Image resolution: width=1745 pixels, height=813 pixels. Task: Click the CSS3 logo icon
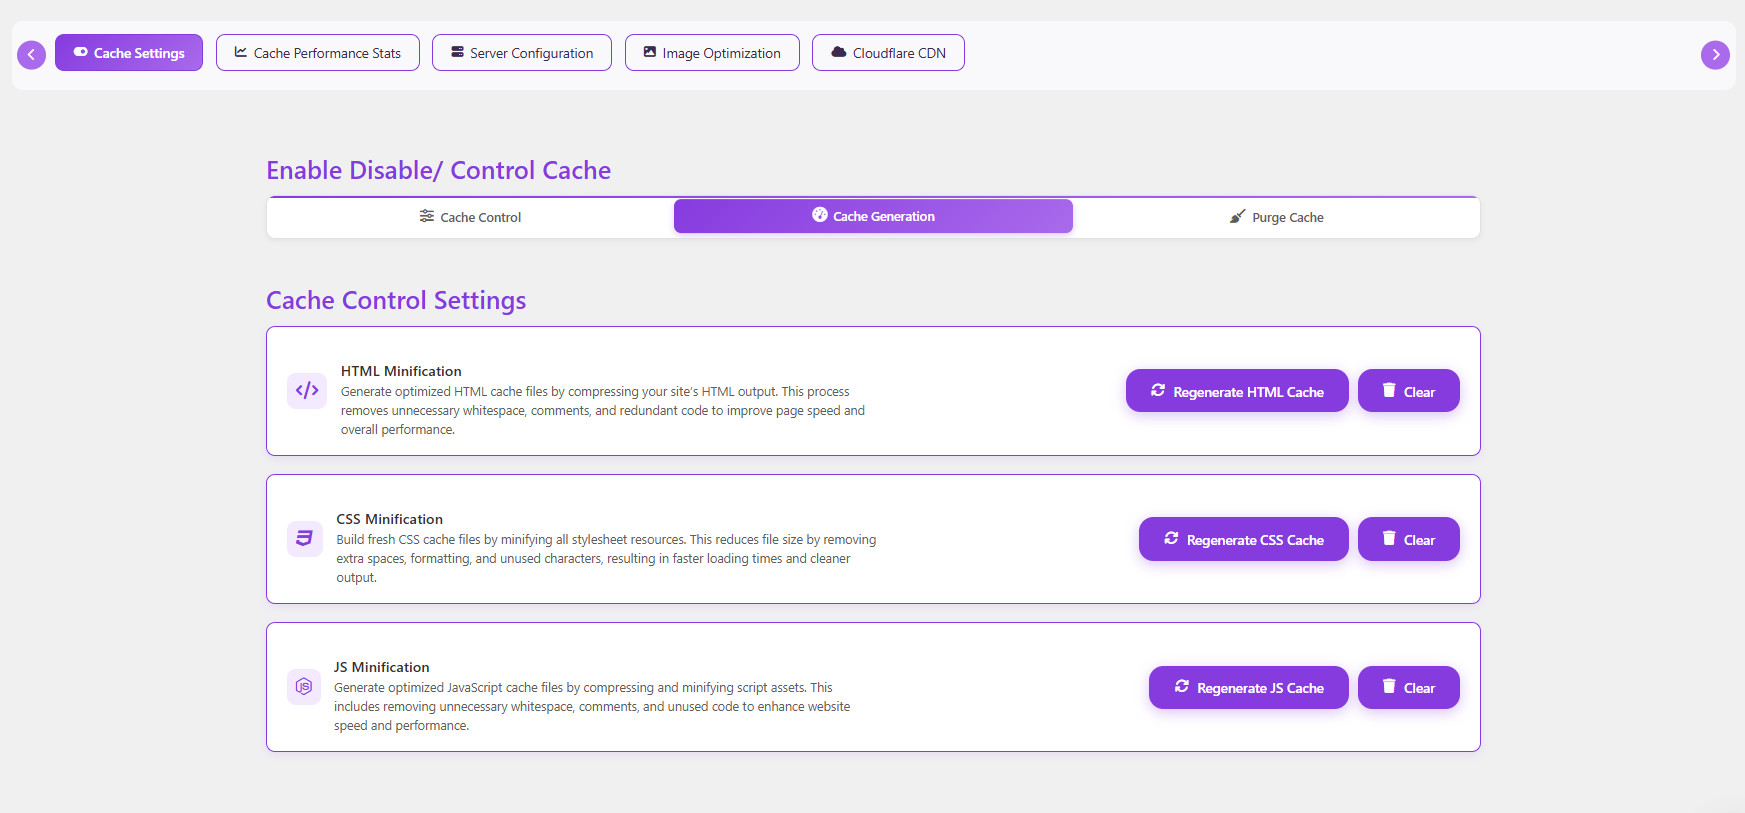coord(304,538)
